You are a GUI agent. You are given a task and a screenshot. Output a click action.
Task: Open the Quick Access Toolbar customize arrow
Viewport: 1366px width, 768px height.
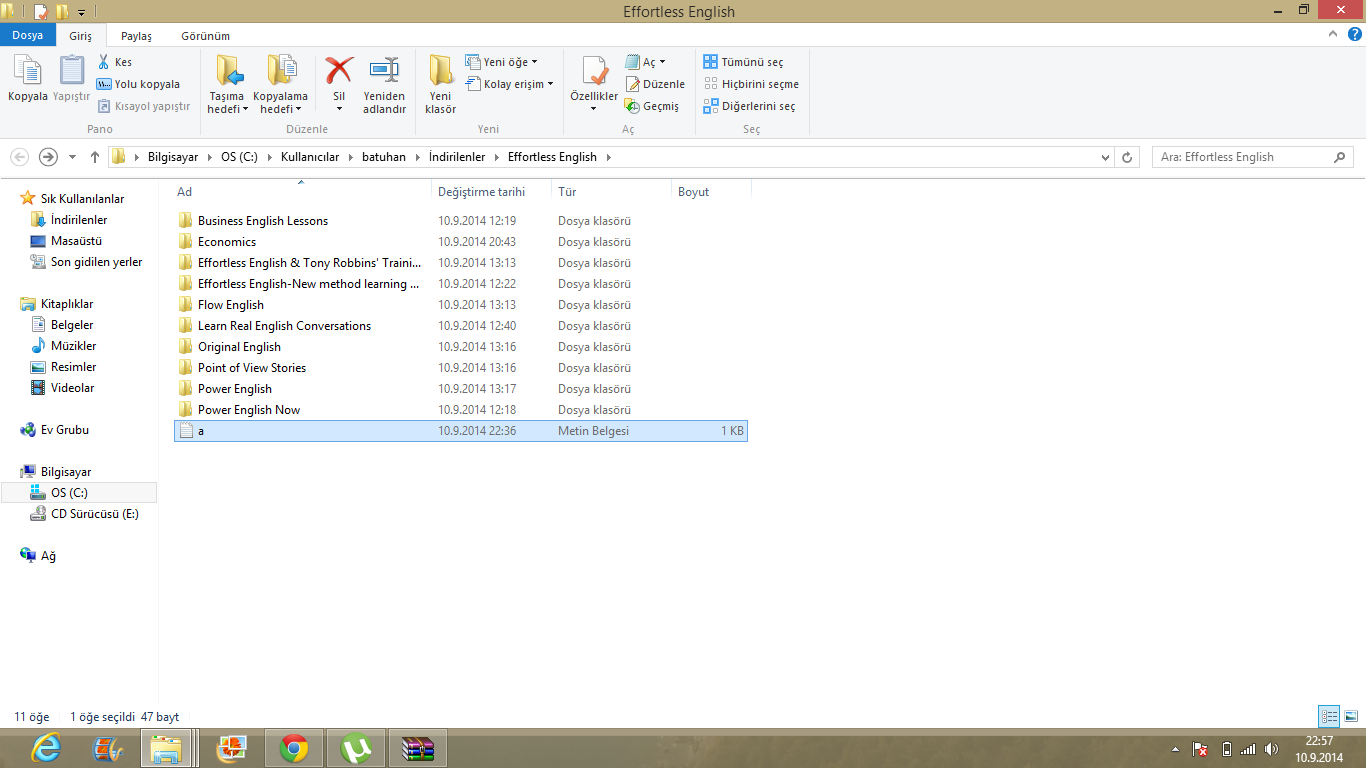coord(81,12)
